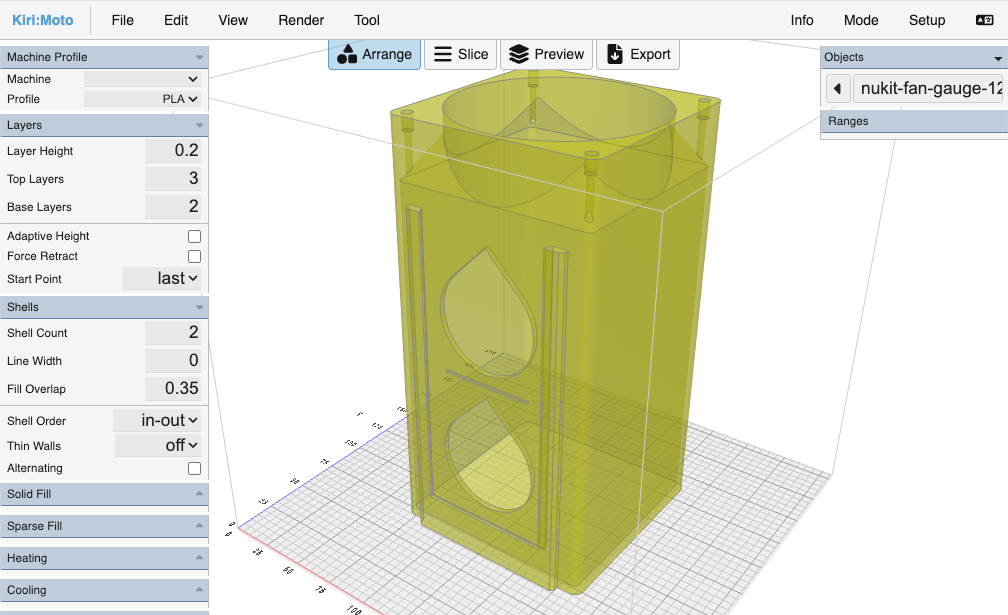Click the Ranges panel header
The width and height of the screenshot is (1008, 615).
(x=914, y=121)
